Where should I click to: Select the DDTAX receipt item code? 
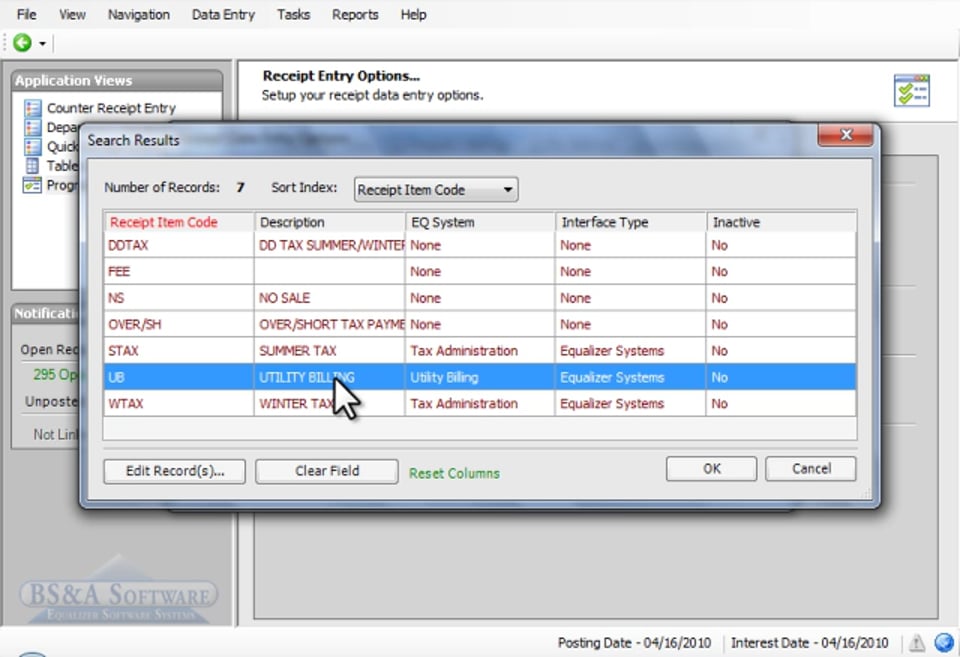(x=179, y=246)
